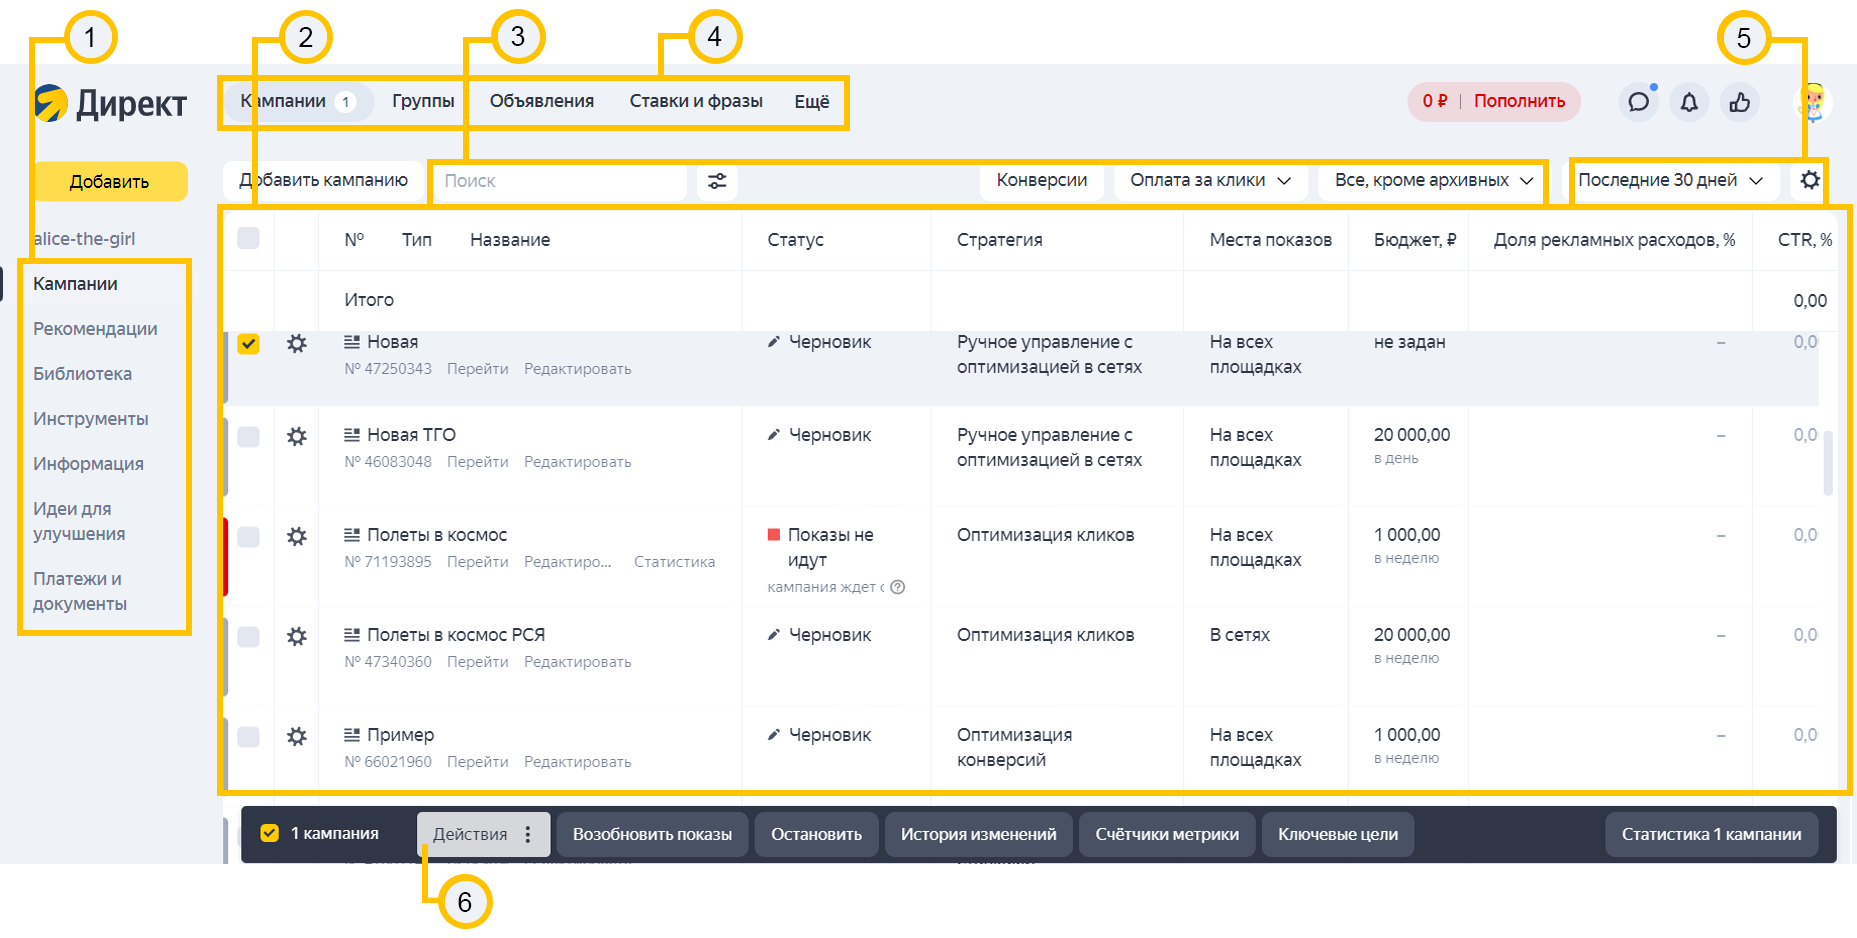Screen dimensions: 1857x938
Task: Click the Конверсии button
Action: 1041,180
